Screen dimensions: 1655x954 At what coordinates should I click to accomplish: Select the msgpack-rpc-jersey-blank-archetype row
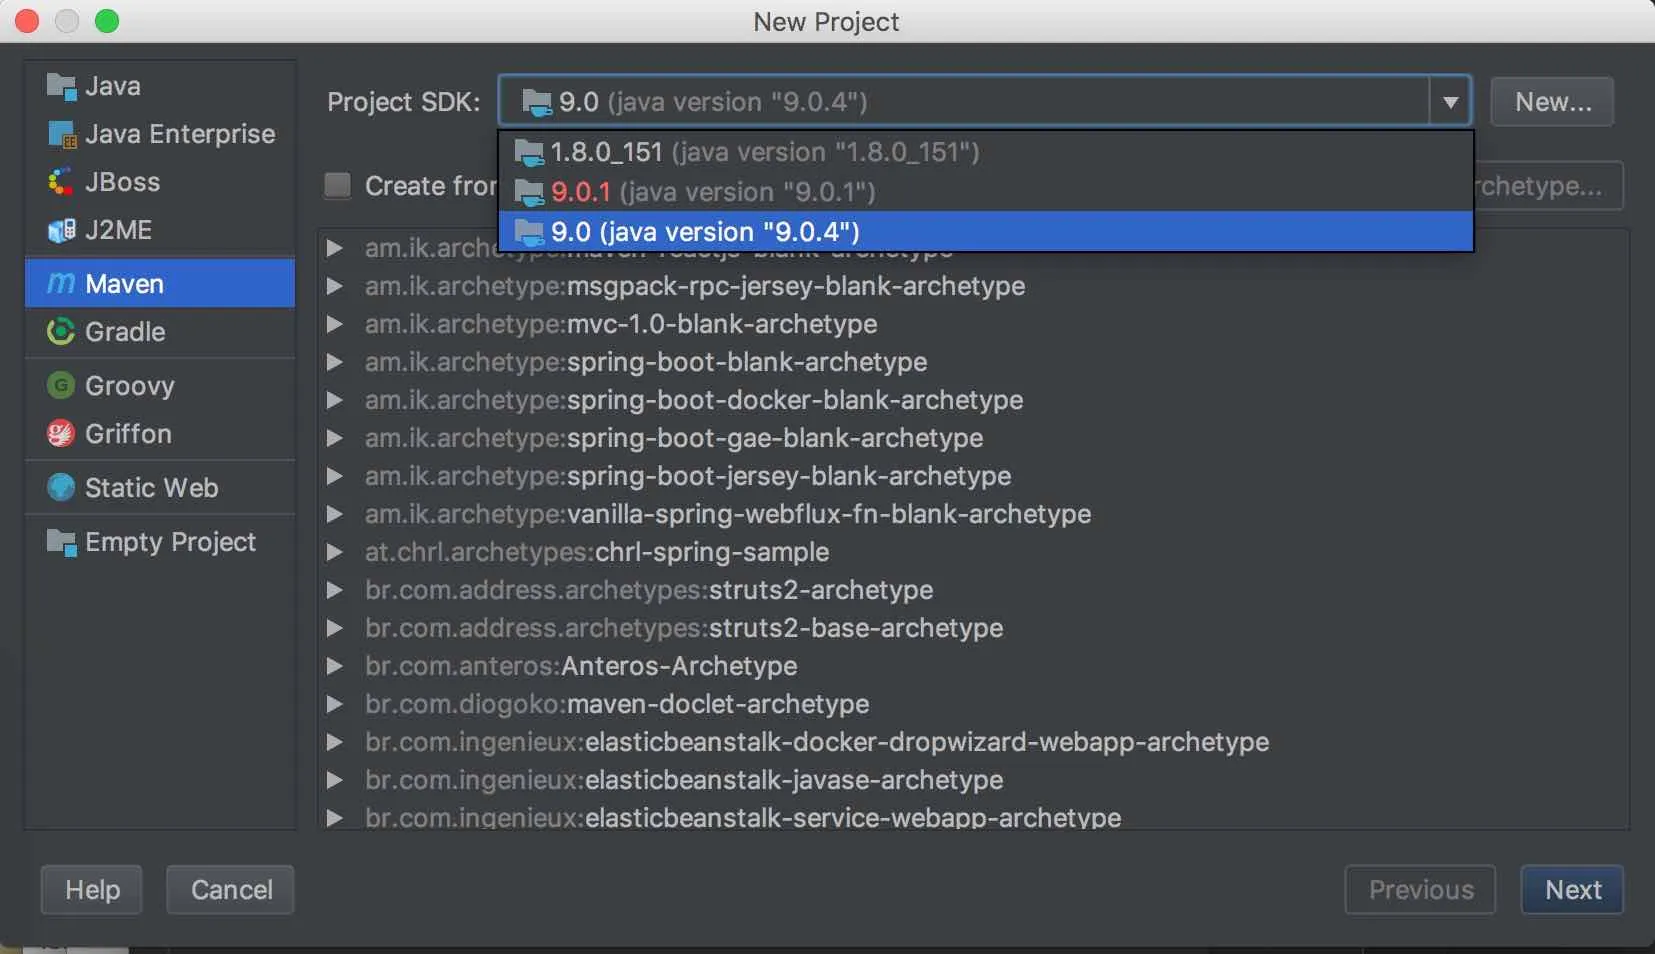[974, 286]
